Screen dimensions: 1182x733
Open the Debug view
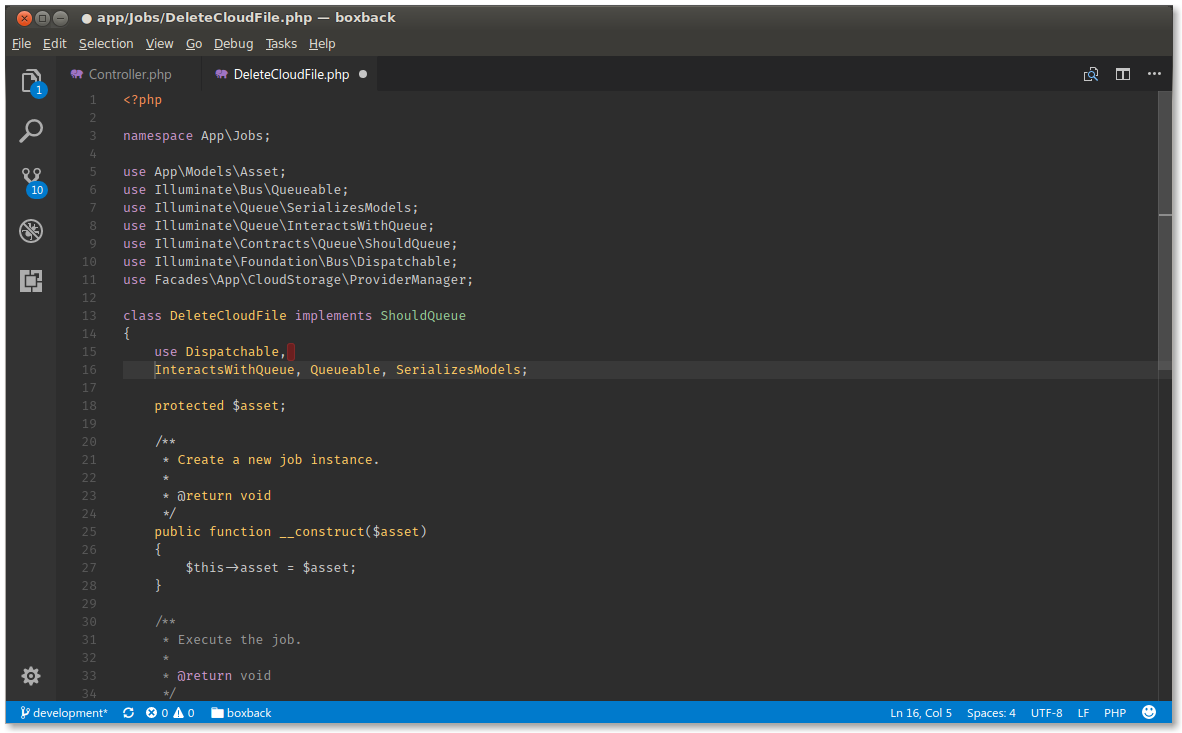pos(31,231)
